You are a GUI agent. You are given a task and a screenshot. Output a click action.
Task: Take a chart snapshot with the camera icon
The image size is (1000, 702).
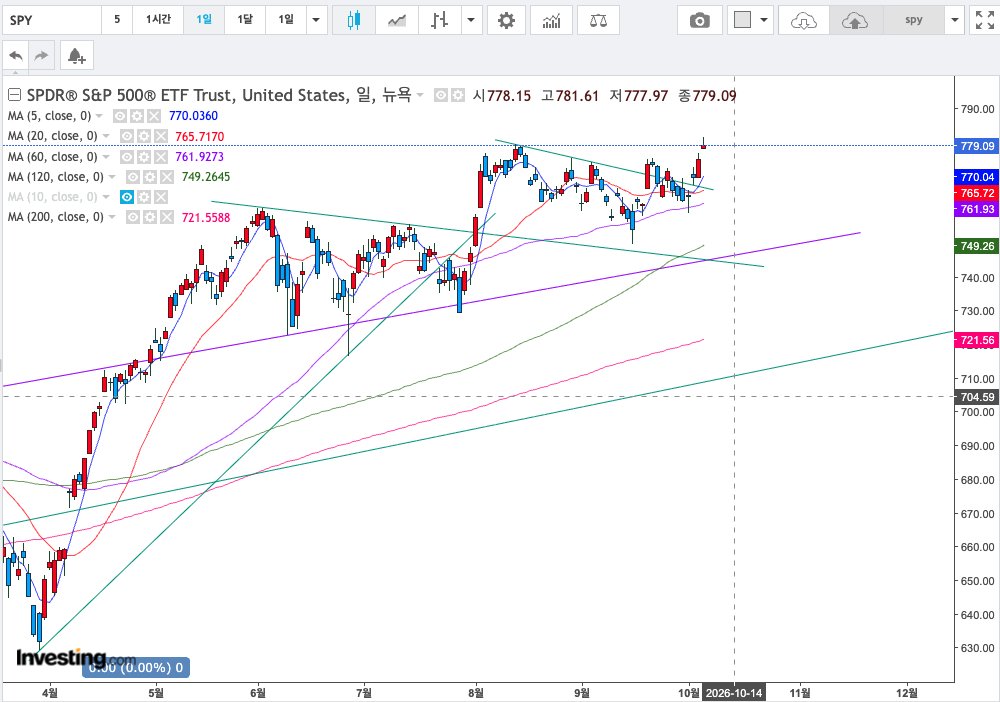700,20
